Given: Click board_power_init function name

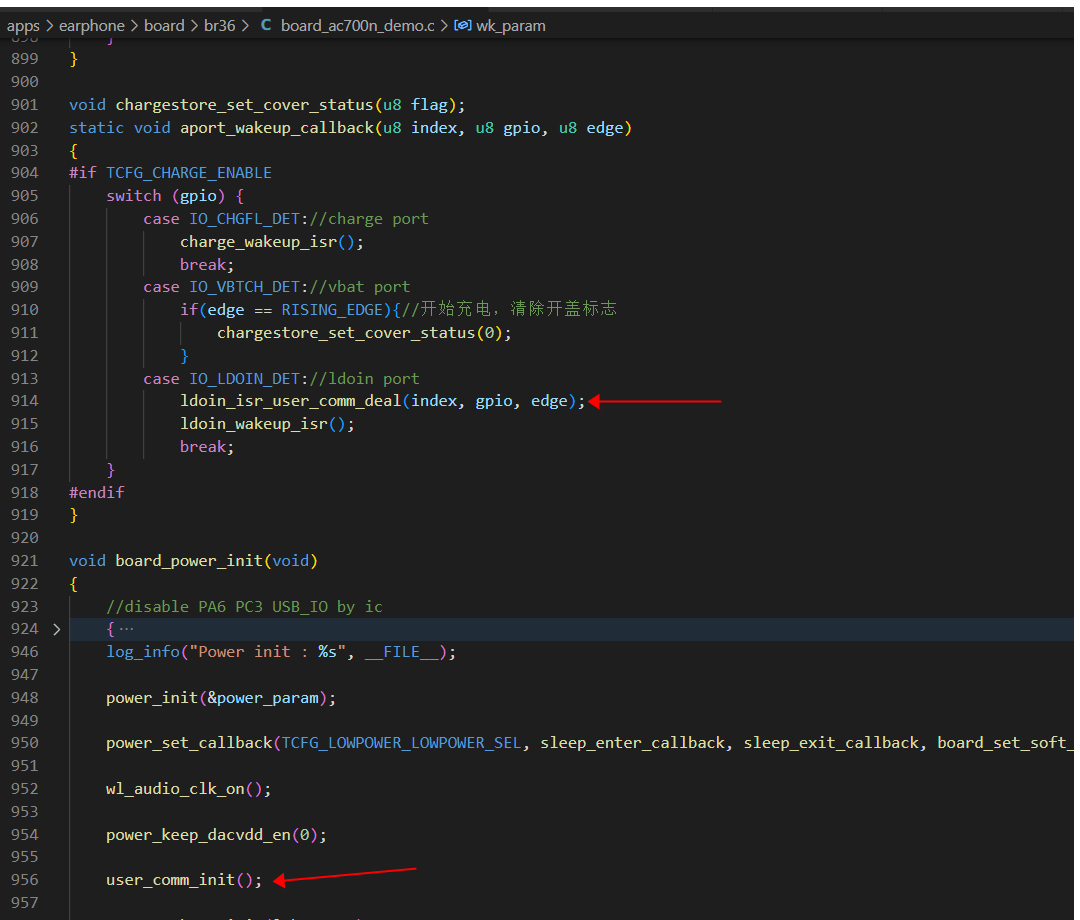Looking at the screenshot, I should (x=189, y=561).
